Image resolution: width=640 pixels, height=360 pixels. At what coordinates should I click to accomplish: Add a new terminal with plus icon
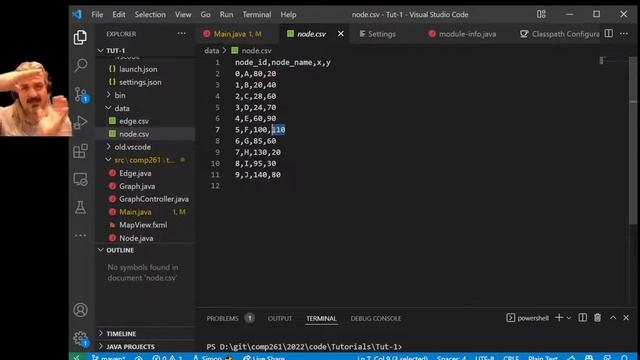[559, 318]
